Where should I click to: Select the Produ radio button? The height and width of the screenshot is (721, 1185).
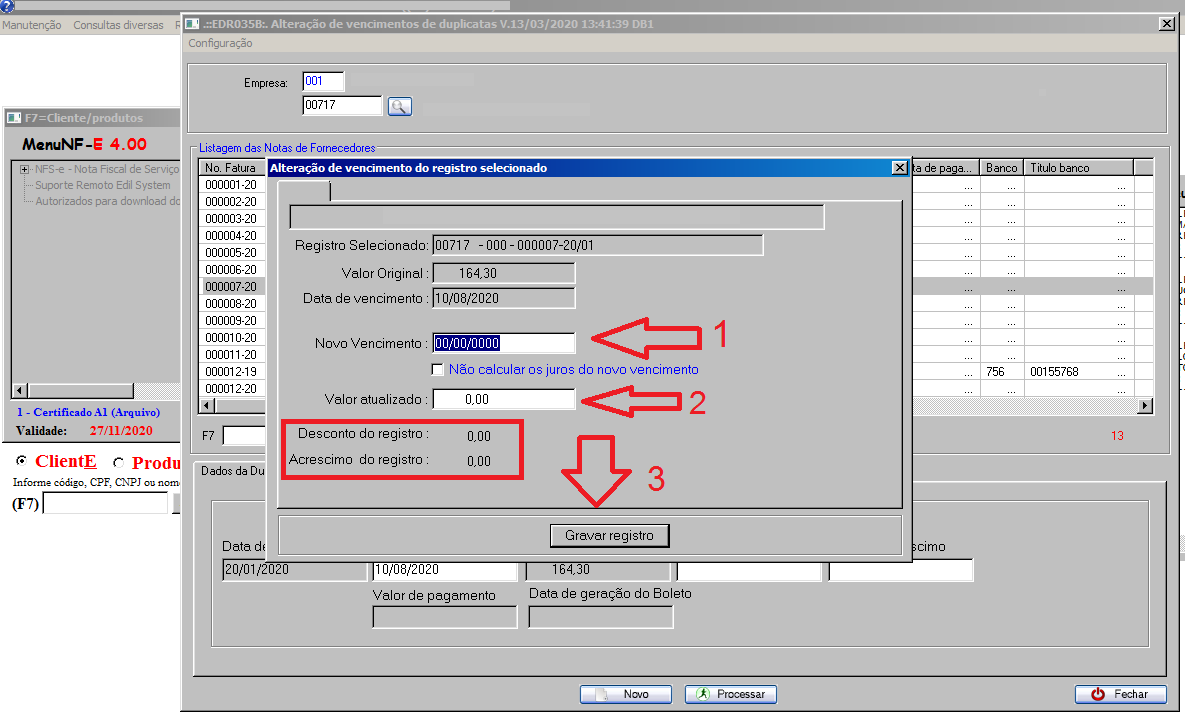coord(119,463)
